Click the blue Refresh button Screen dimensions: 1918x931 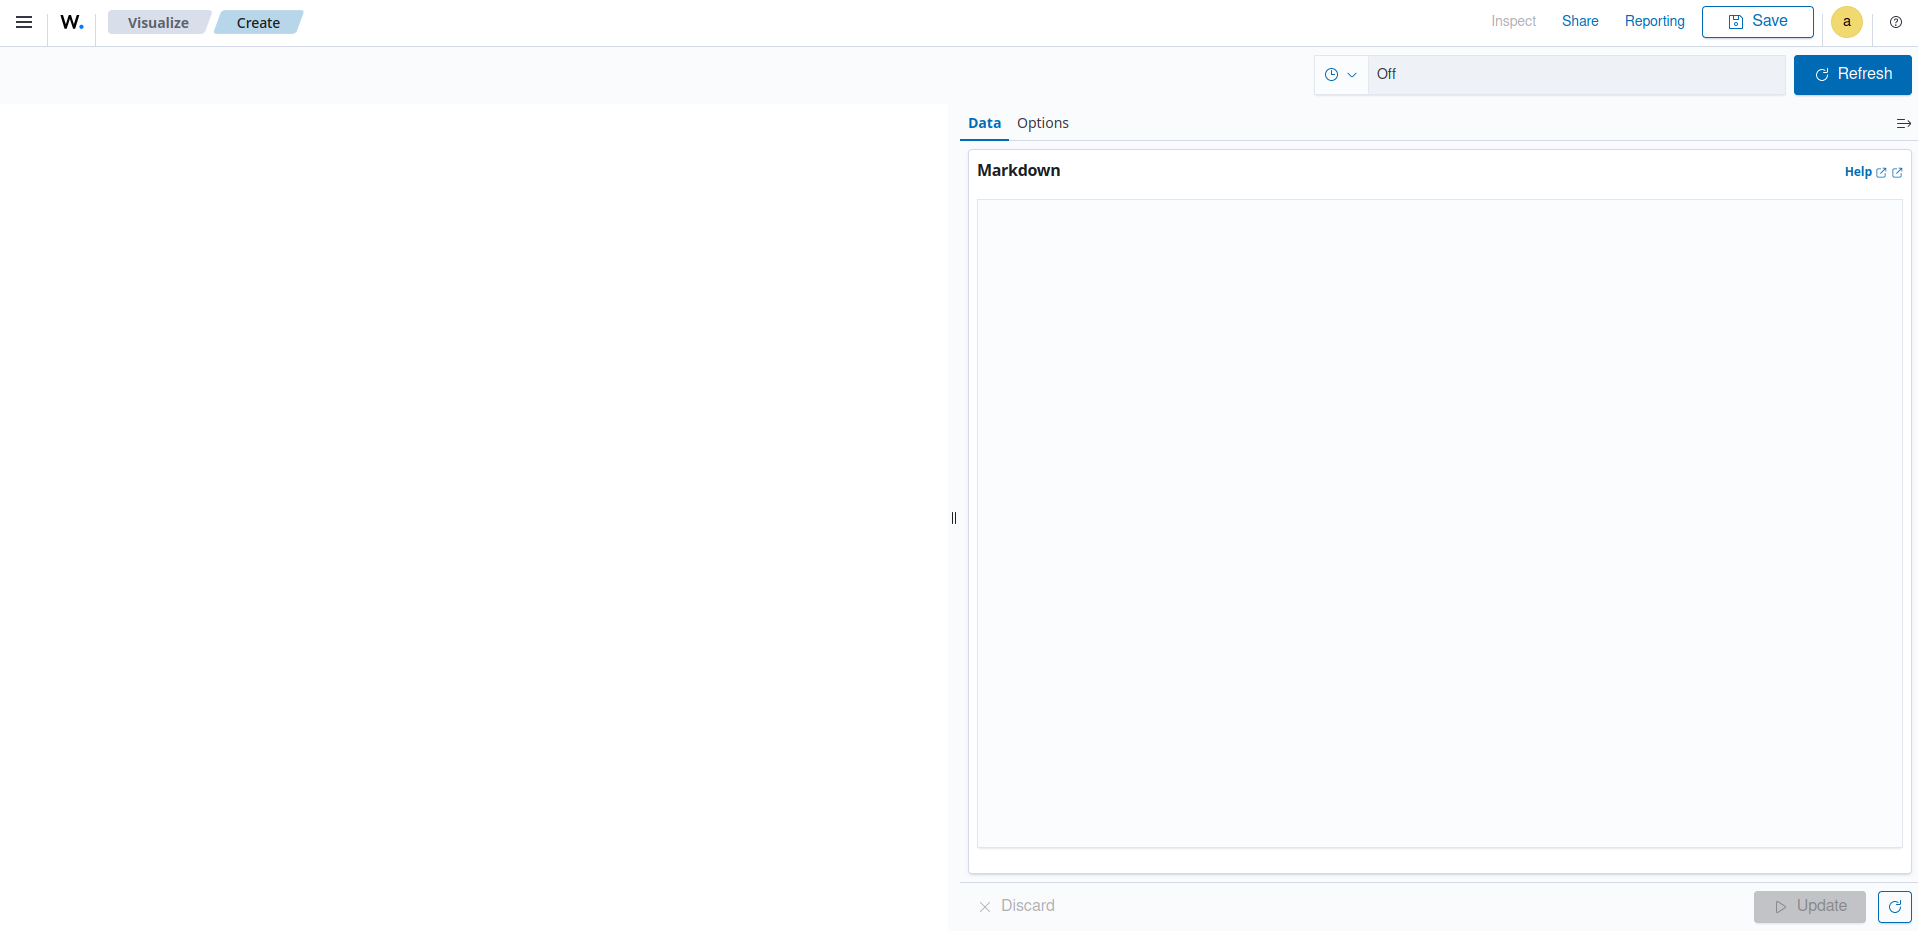point(1852,74)
